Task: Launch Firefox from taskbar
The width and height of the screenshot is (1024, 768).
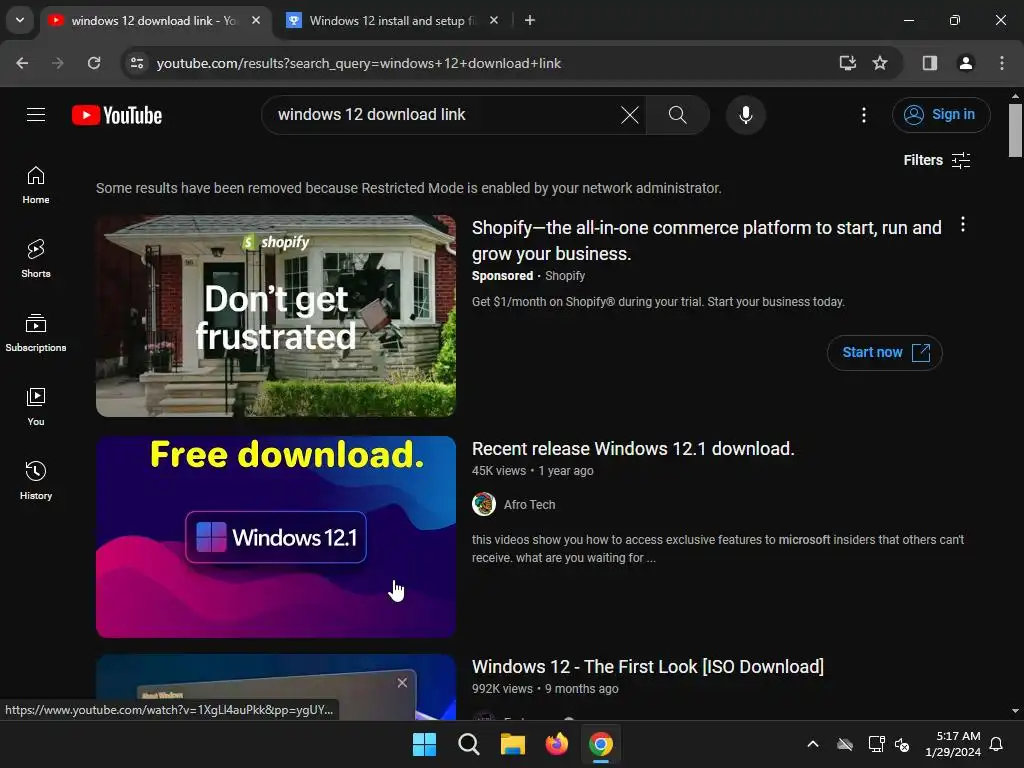Action: click(x=556, y=744)
